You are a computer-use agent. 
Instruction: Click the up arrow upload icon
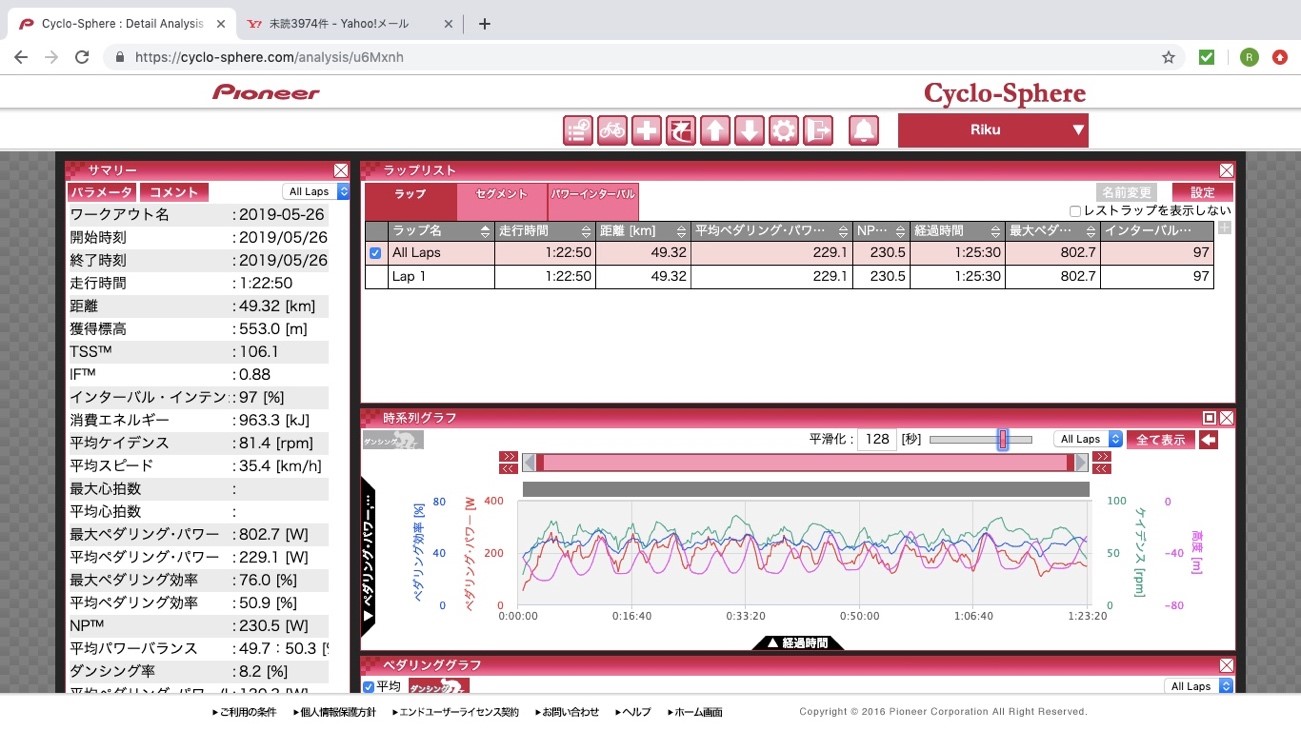tap(715, 131)
